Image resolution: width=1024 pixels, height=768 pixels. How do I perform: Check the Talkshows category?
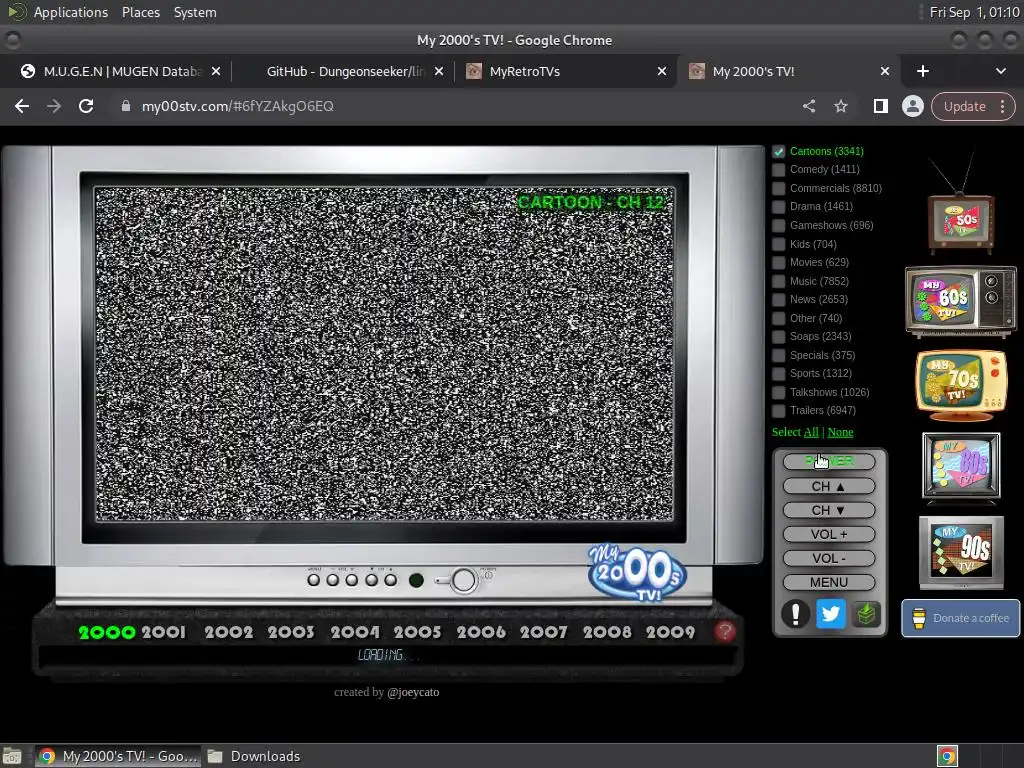coord(778,392)
